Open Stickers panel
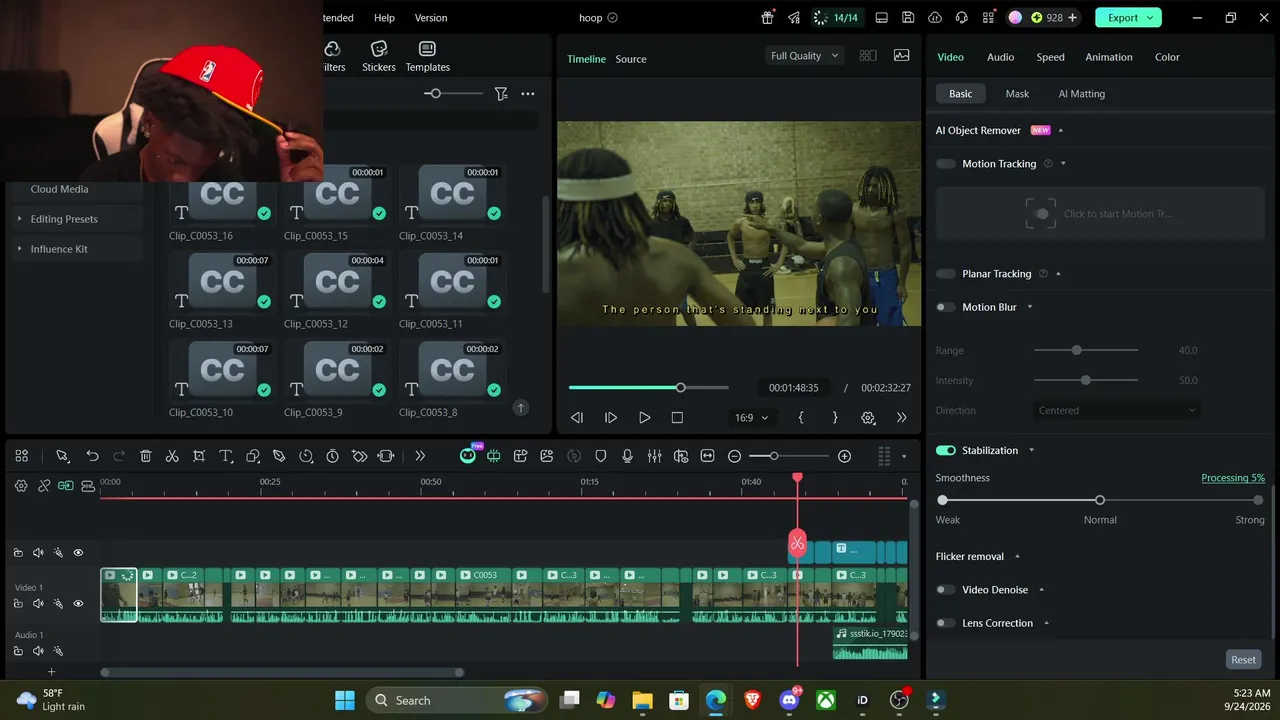Image resolution: width=1280 pixels, height=720 pixels. point(379,56)
